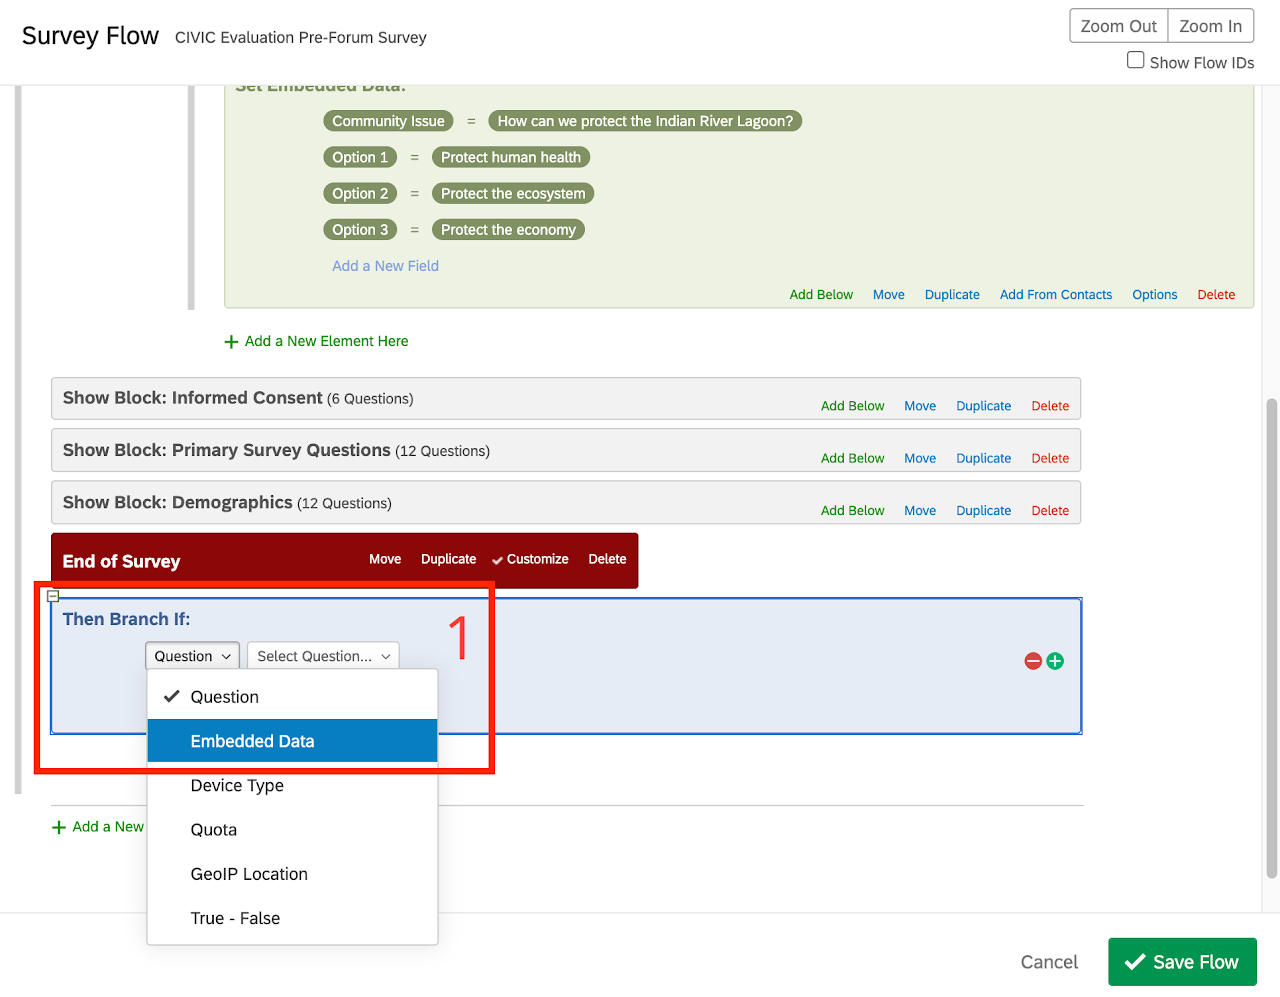Choose GeoIP Location in the dropdown menu
The height and width of the screenshot is (997, 1280).
[x=292, y=874]
